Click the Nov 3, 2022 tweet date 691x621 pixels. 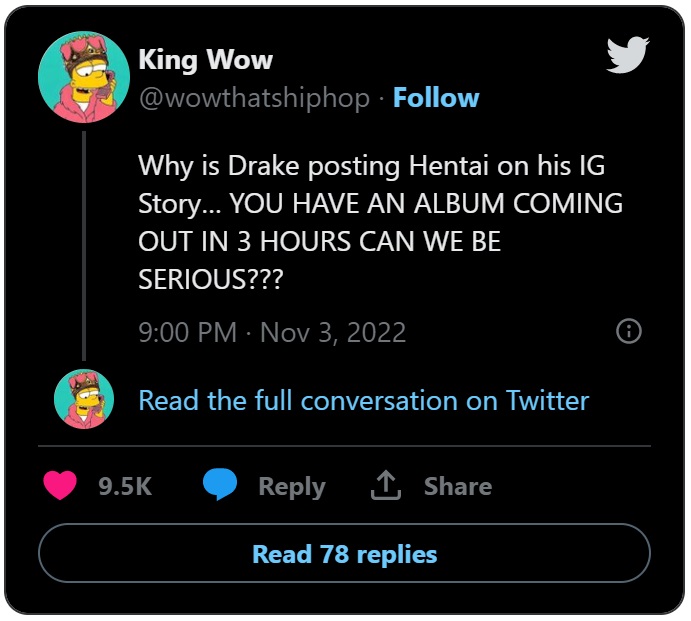pyautogui.click(x=333, y=332)
